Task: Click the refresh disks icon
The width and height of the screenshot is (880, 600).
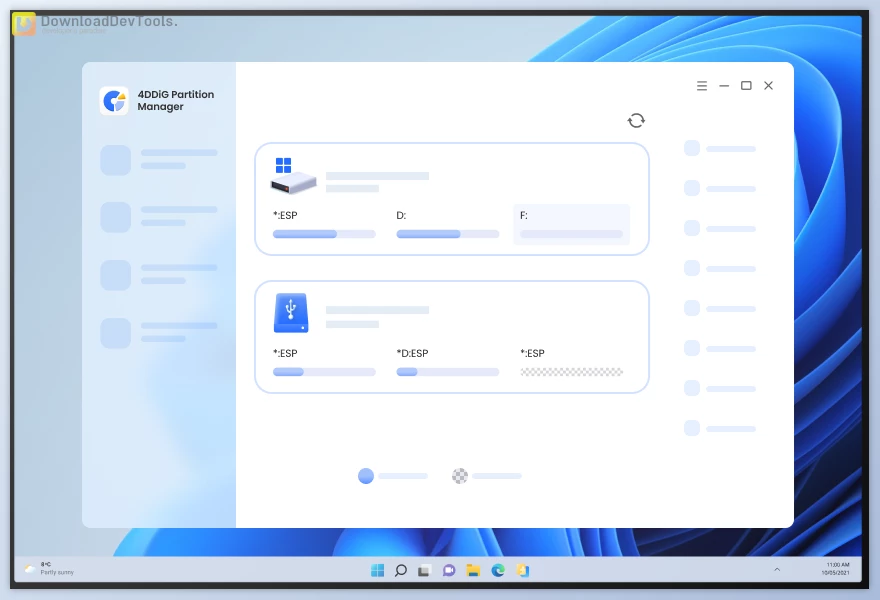Action: (637, 119)
